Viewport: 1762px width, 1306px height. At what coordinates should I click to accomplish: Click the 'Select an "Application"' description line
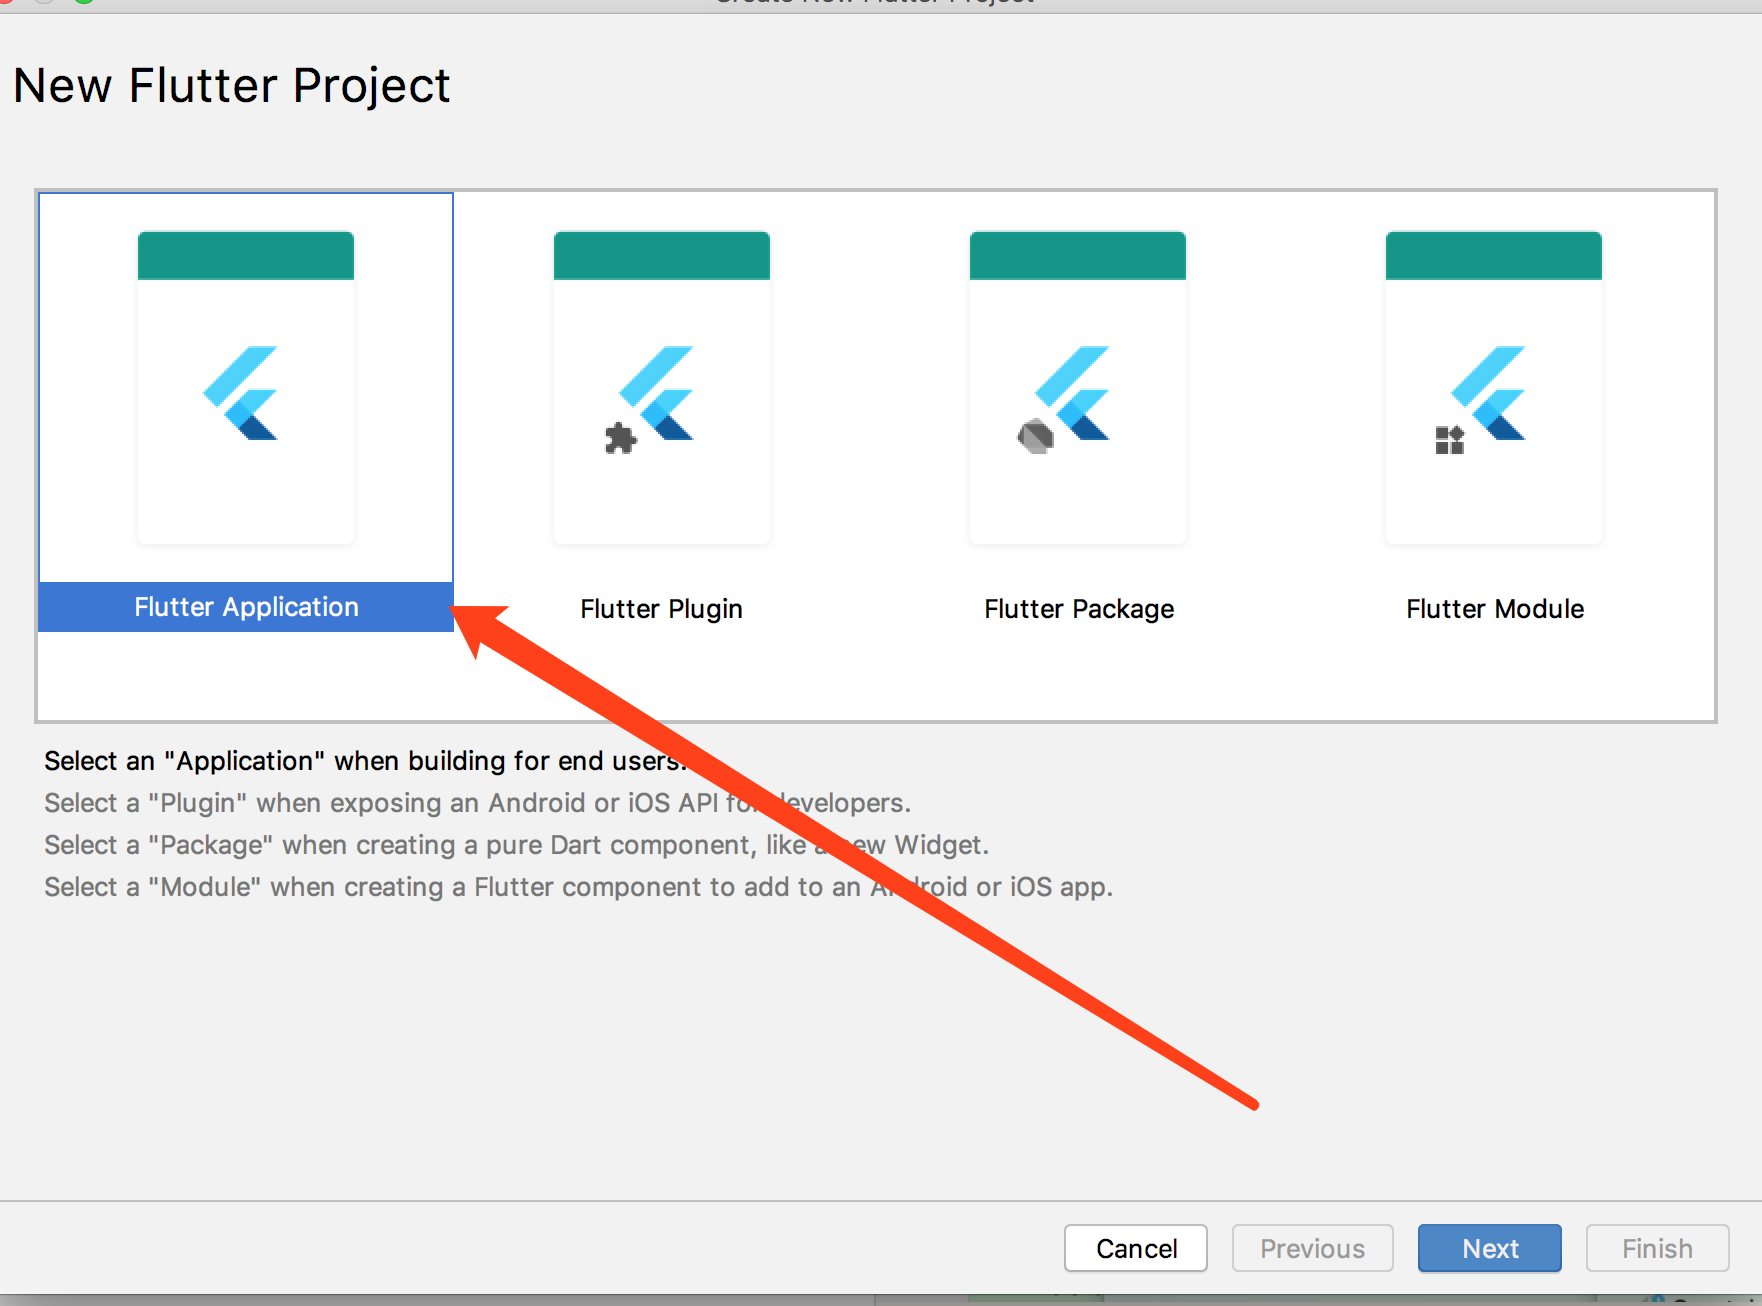point(366,761)
